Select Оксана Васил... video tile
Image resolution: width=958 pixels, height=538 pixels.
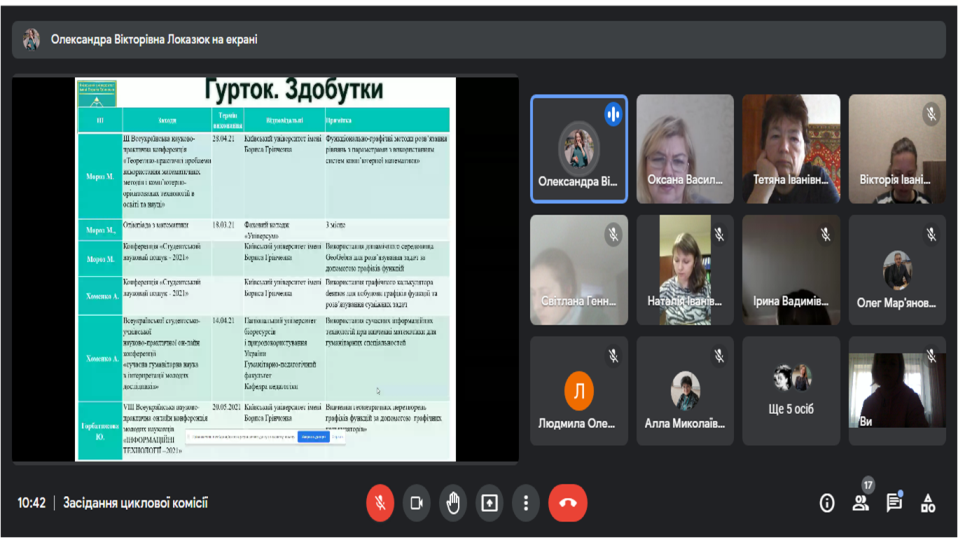685,148
